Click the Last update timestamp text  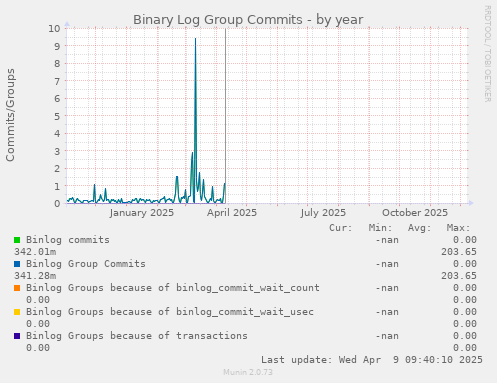[x=372, y=360]
